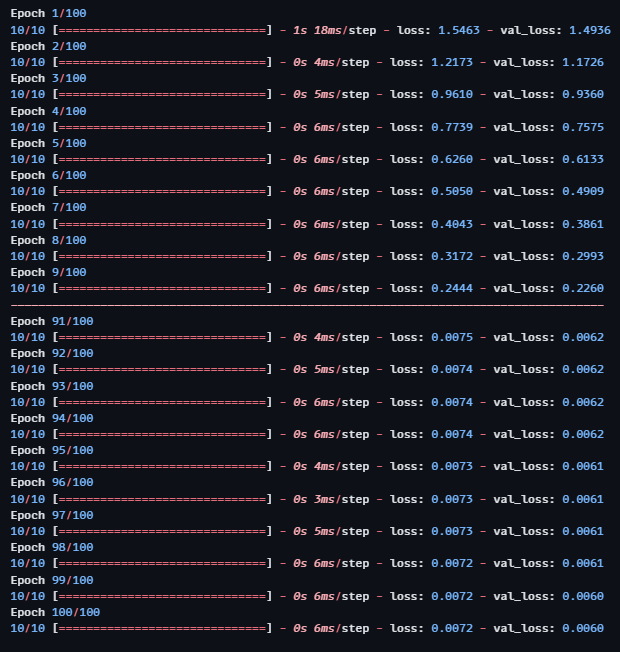
Task: Select the val_loss value 1.1726
Action: [583, 62]
